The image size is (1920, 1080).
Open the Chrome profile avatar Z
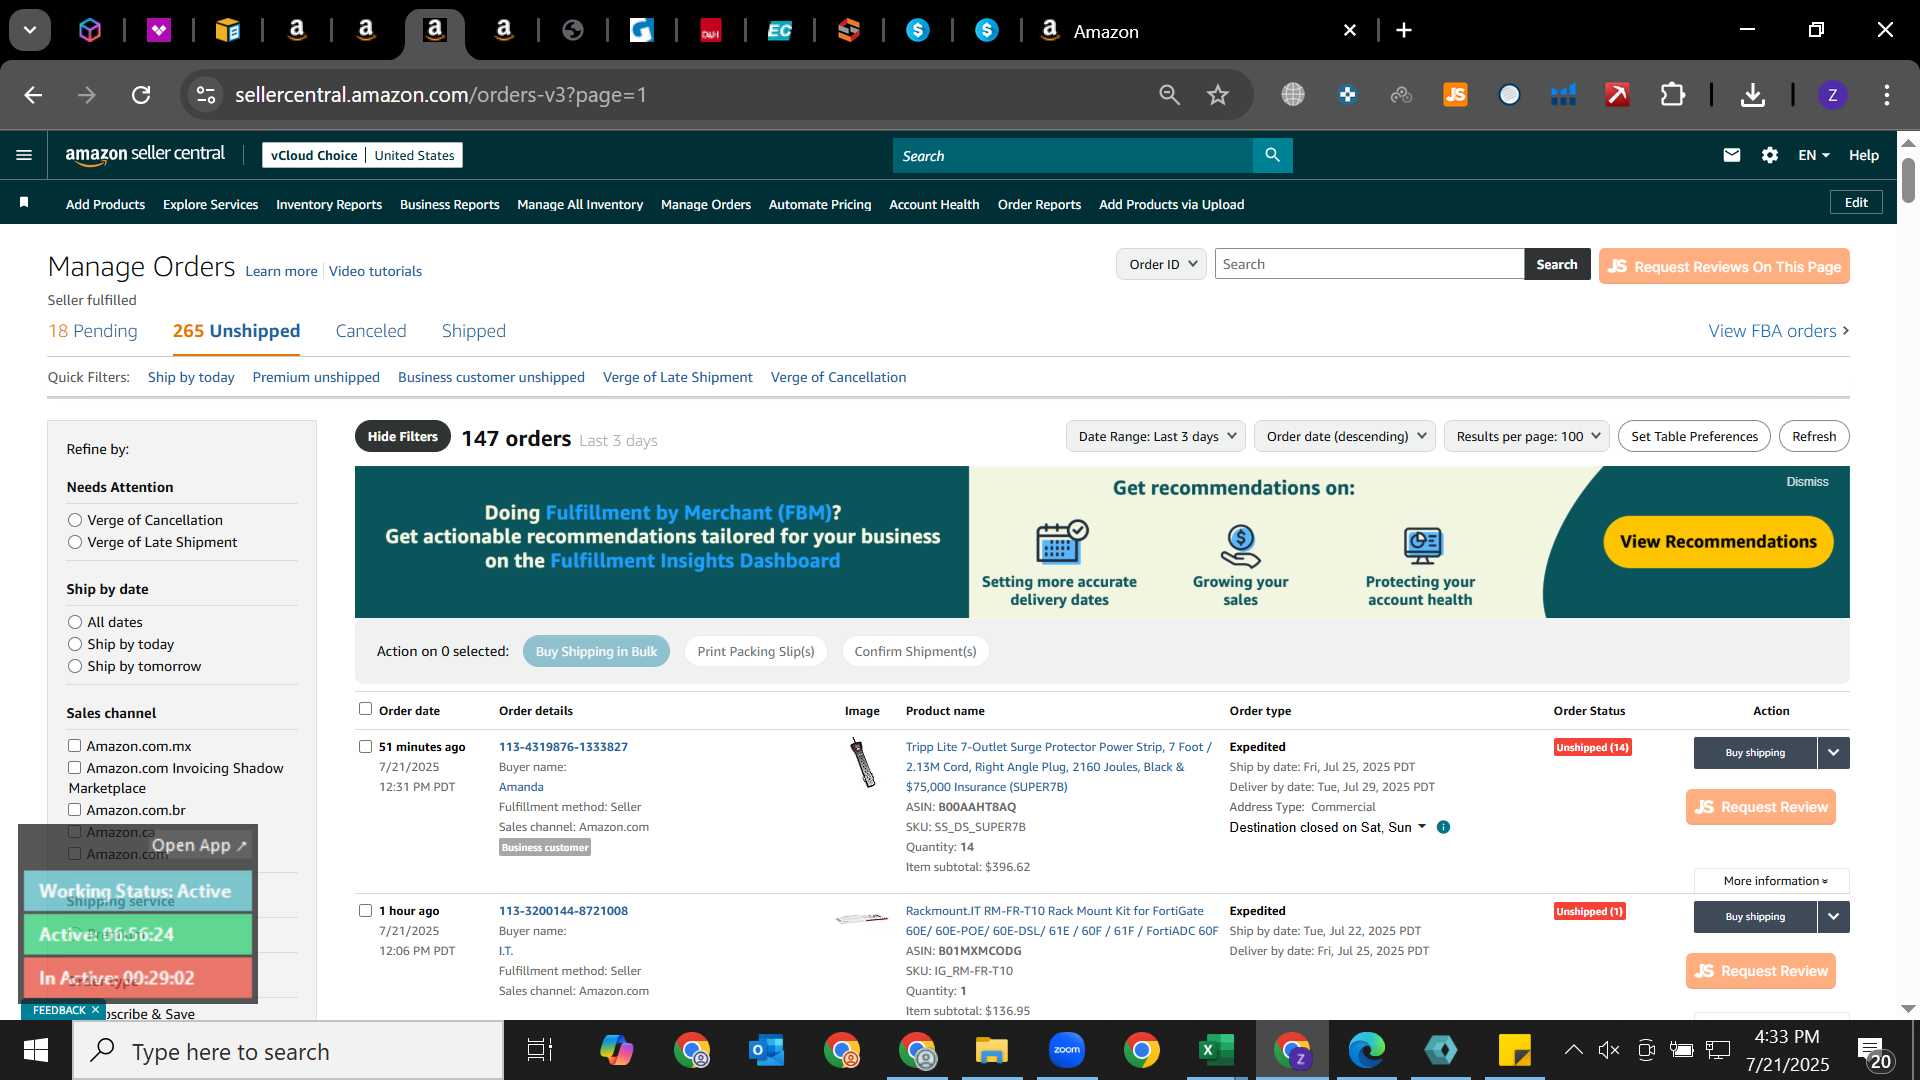pos(1832,95)
